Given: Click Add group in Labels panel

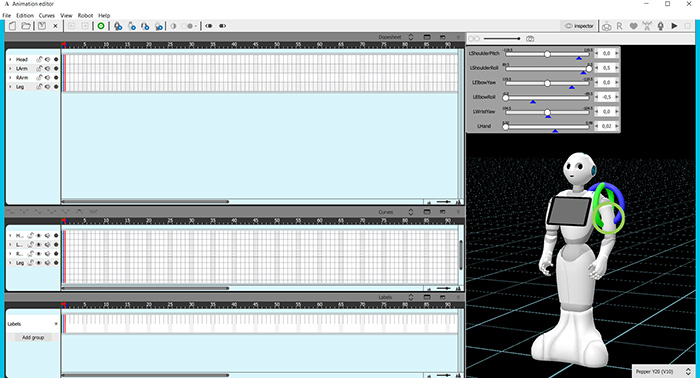Looking at the screenshot, I should [x=33, y=338].
